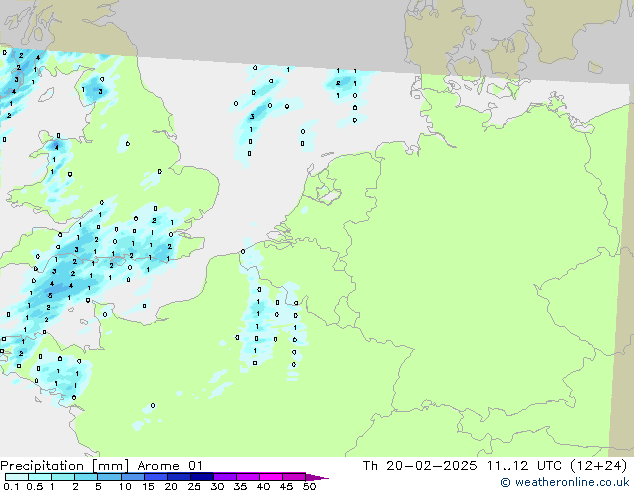Click the '40' legend scale label
This screenshot has height=490, width=634.
(x=263, y=486)
